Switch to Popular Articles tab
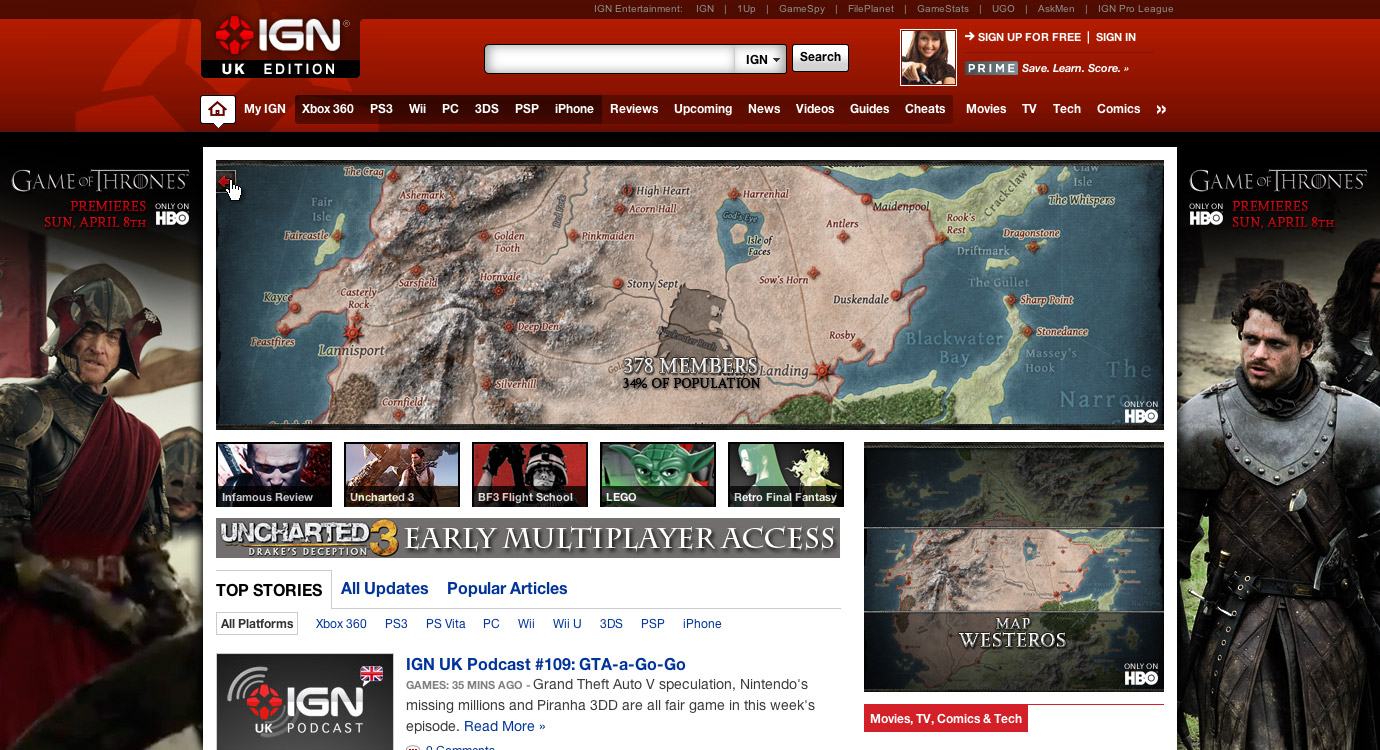The width and height of the screenshot is (1380, 750). [x=507, y=589]
